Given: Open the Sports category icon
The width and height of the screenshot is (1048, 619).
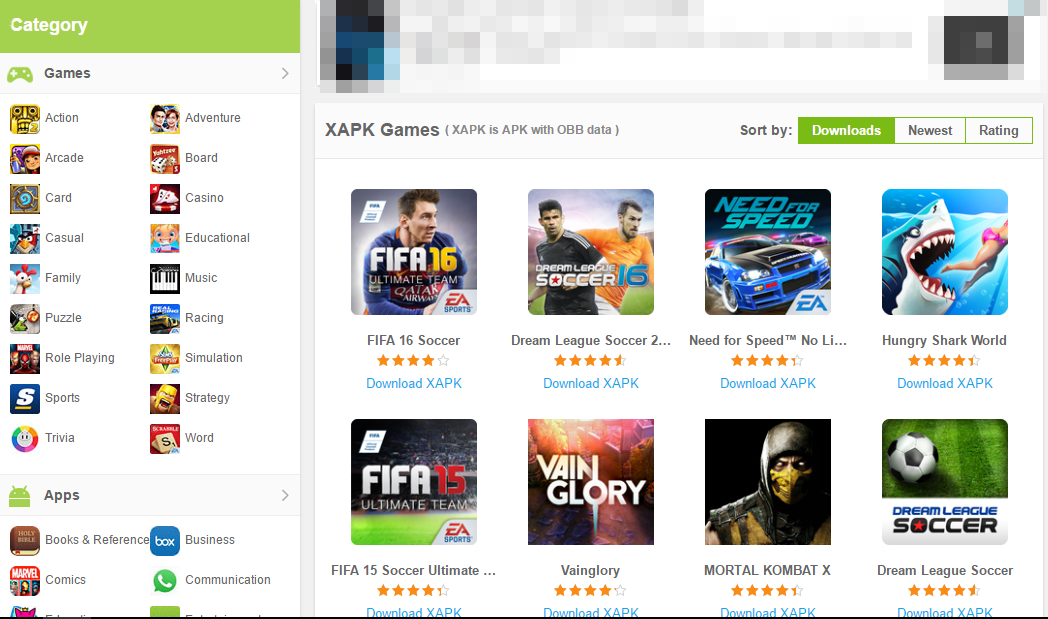Looking at the screenshot, I should click(x=25, y=399).
